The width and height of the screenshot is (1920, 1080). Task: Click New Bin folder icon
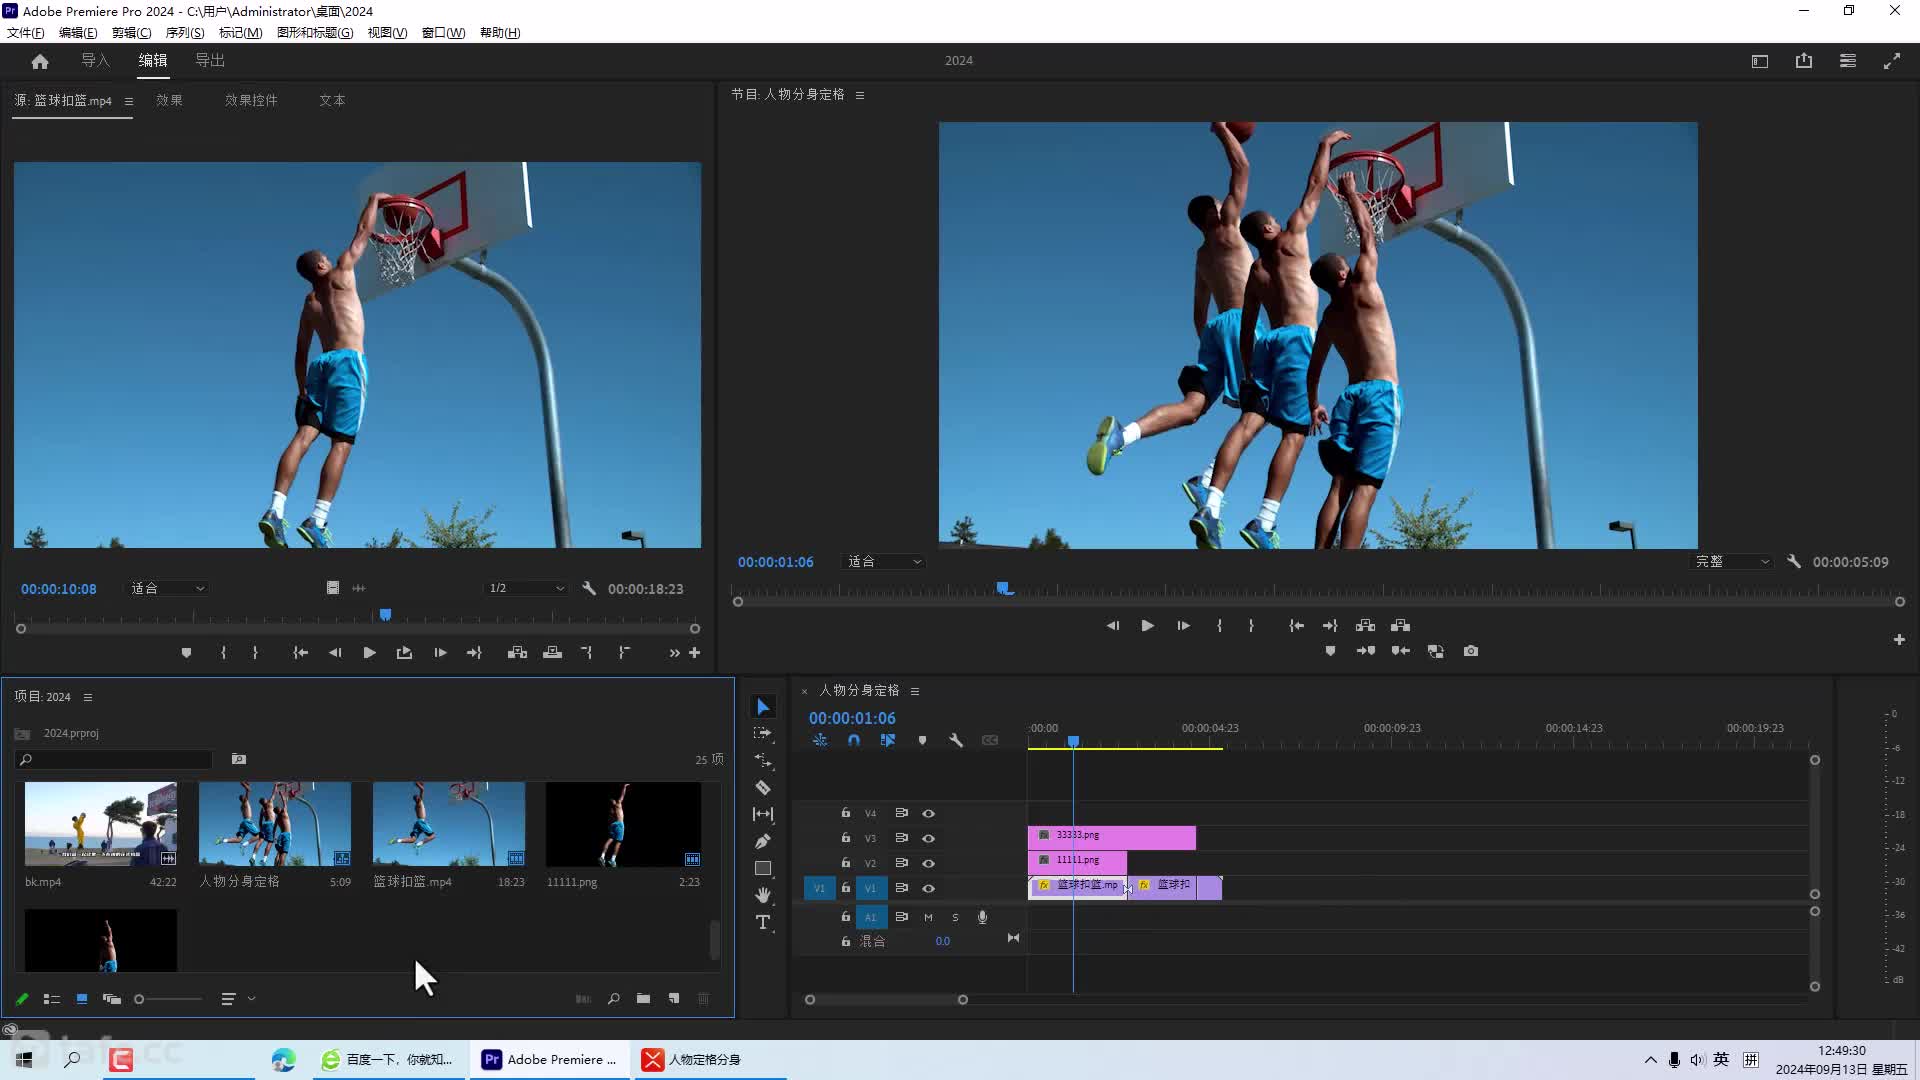pyautogui.click(x=643, y=998)
